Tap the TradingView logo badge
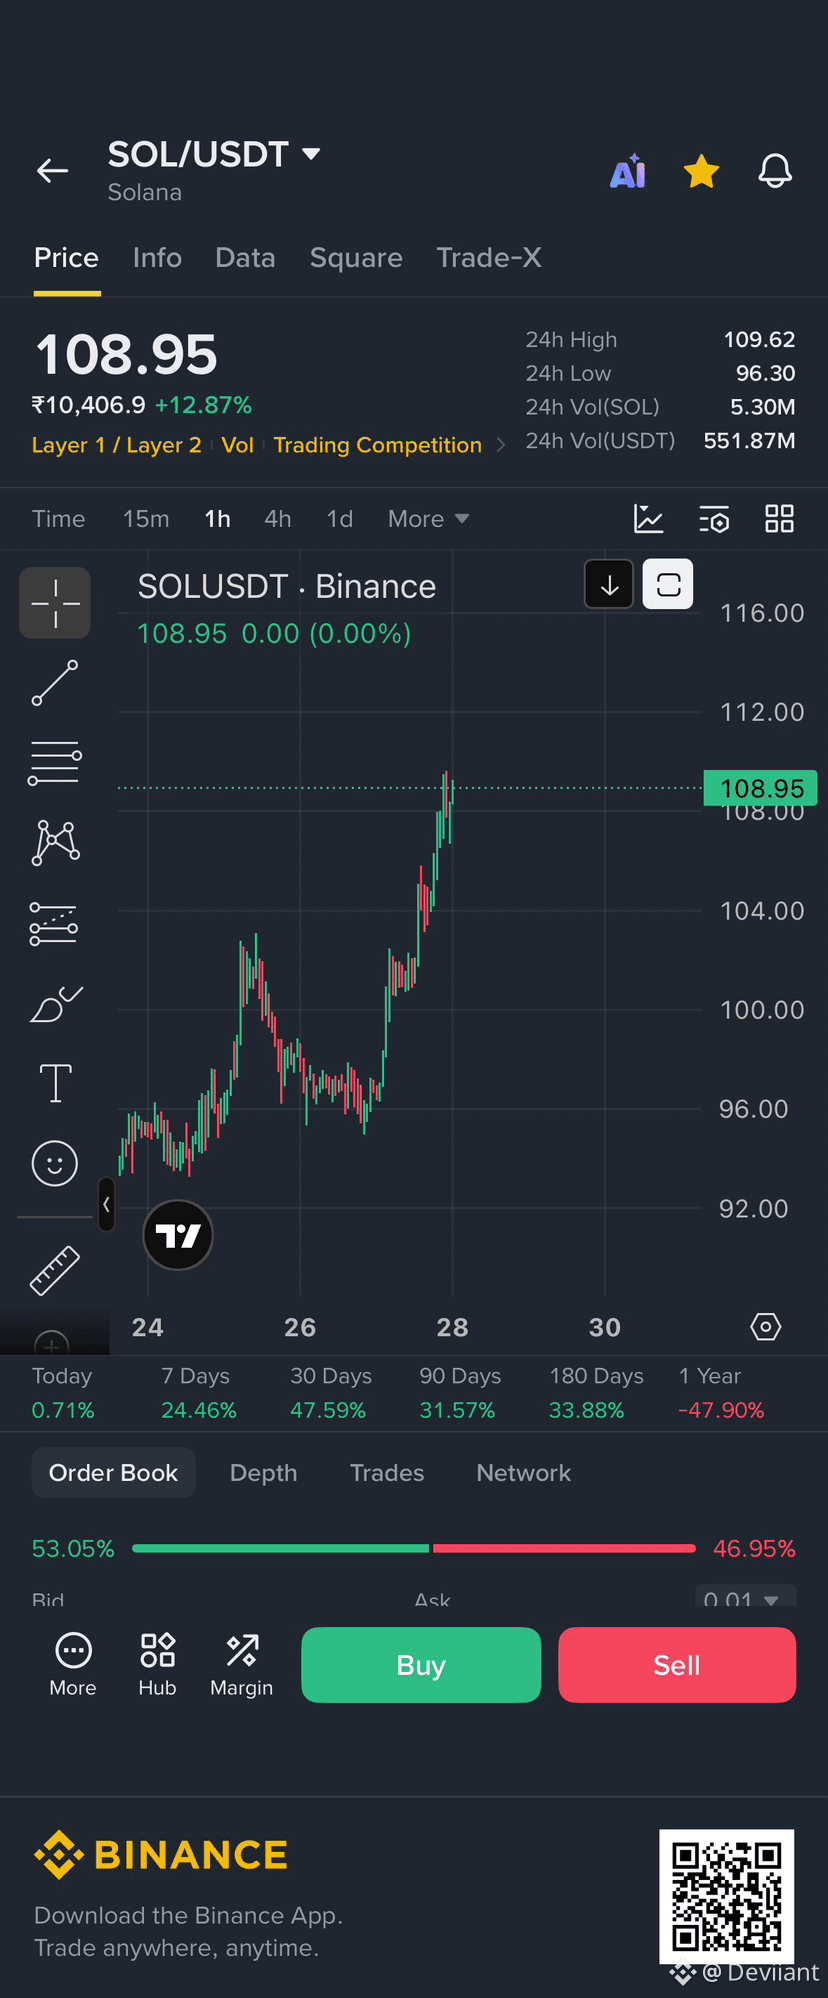The image size is (828, 1998). tap(178, 1235)
